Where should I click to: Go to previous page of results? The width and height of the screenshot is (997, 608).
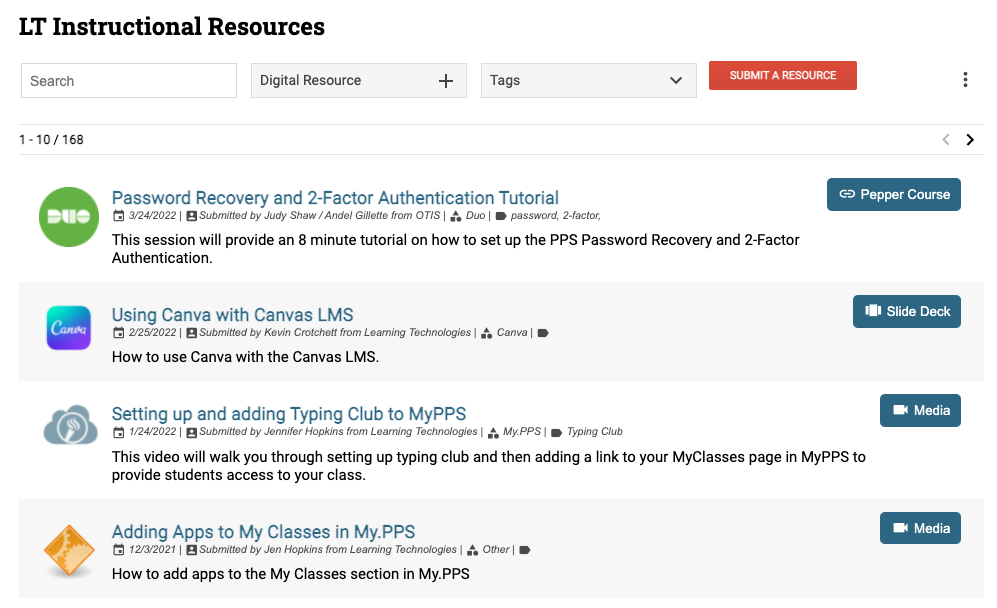click(945, 140)
